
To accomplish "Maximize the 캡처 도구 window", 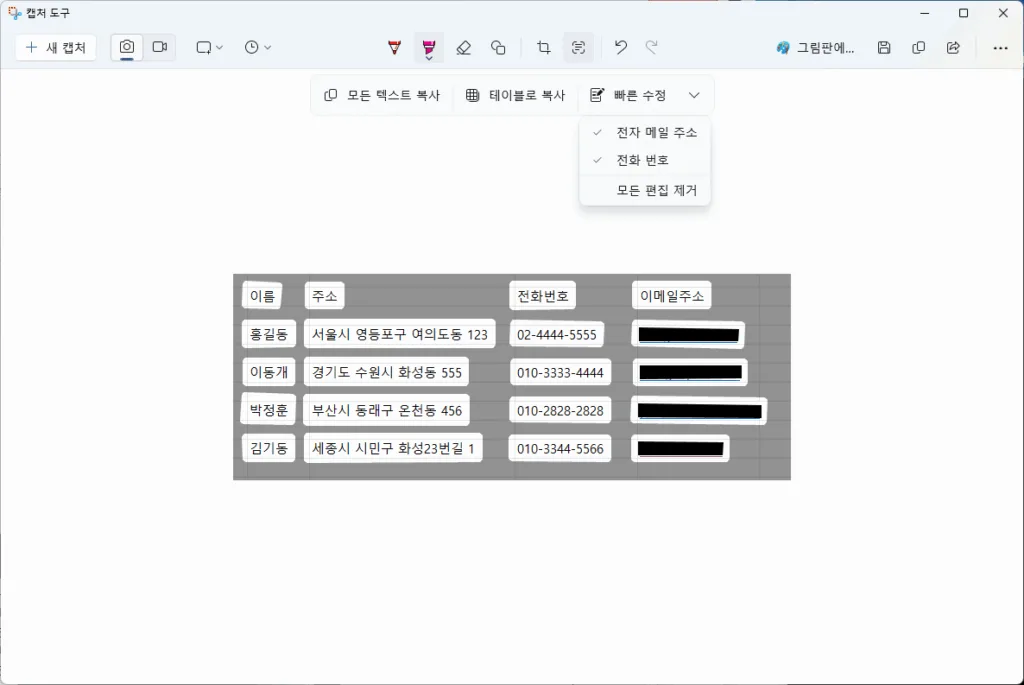I will [963, 13].
